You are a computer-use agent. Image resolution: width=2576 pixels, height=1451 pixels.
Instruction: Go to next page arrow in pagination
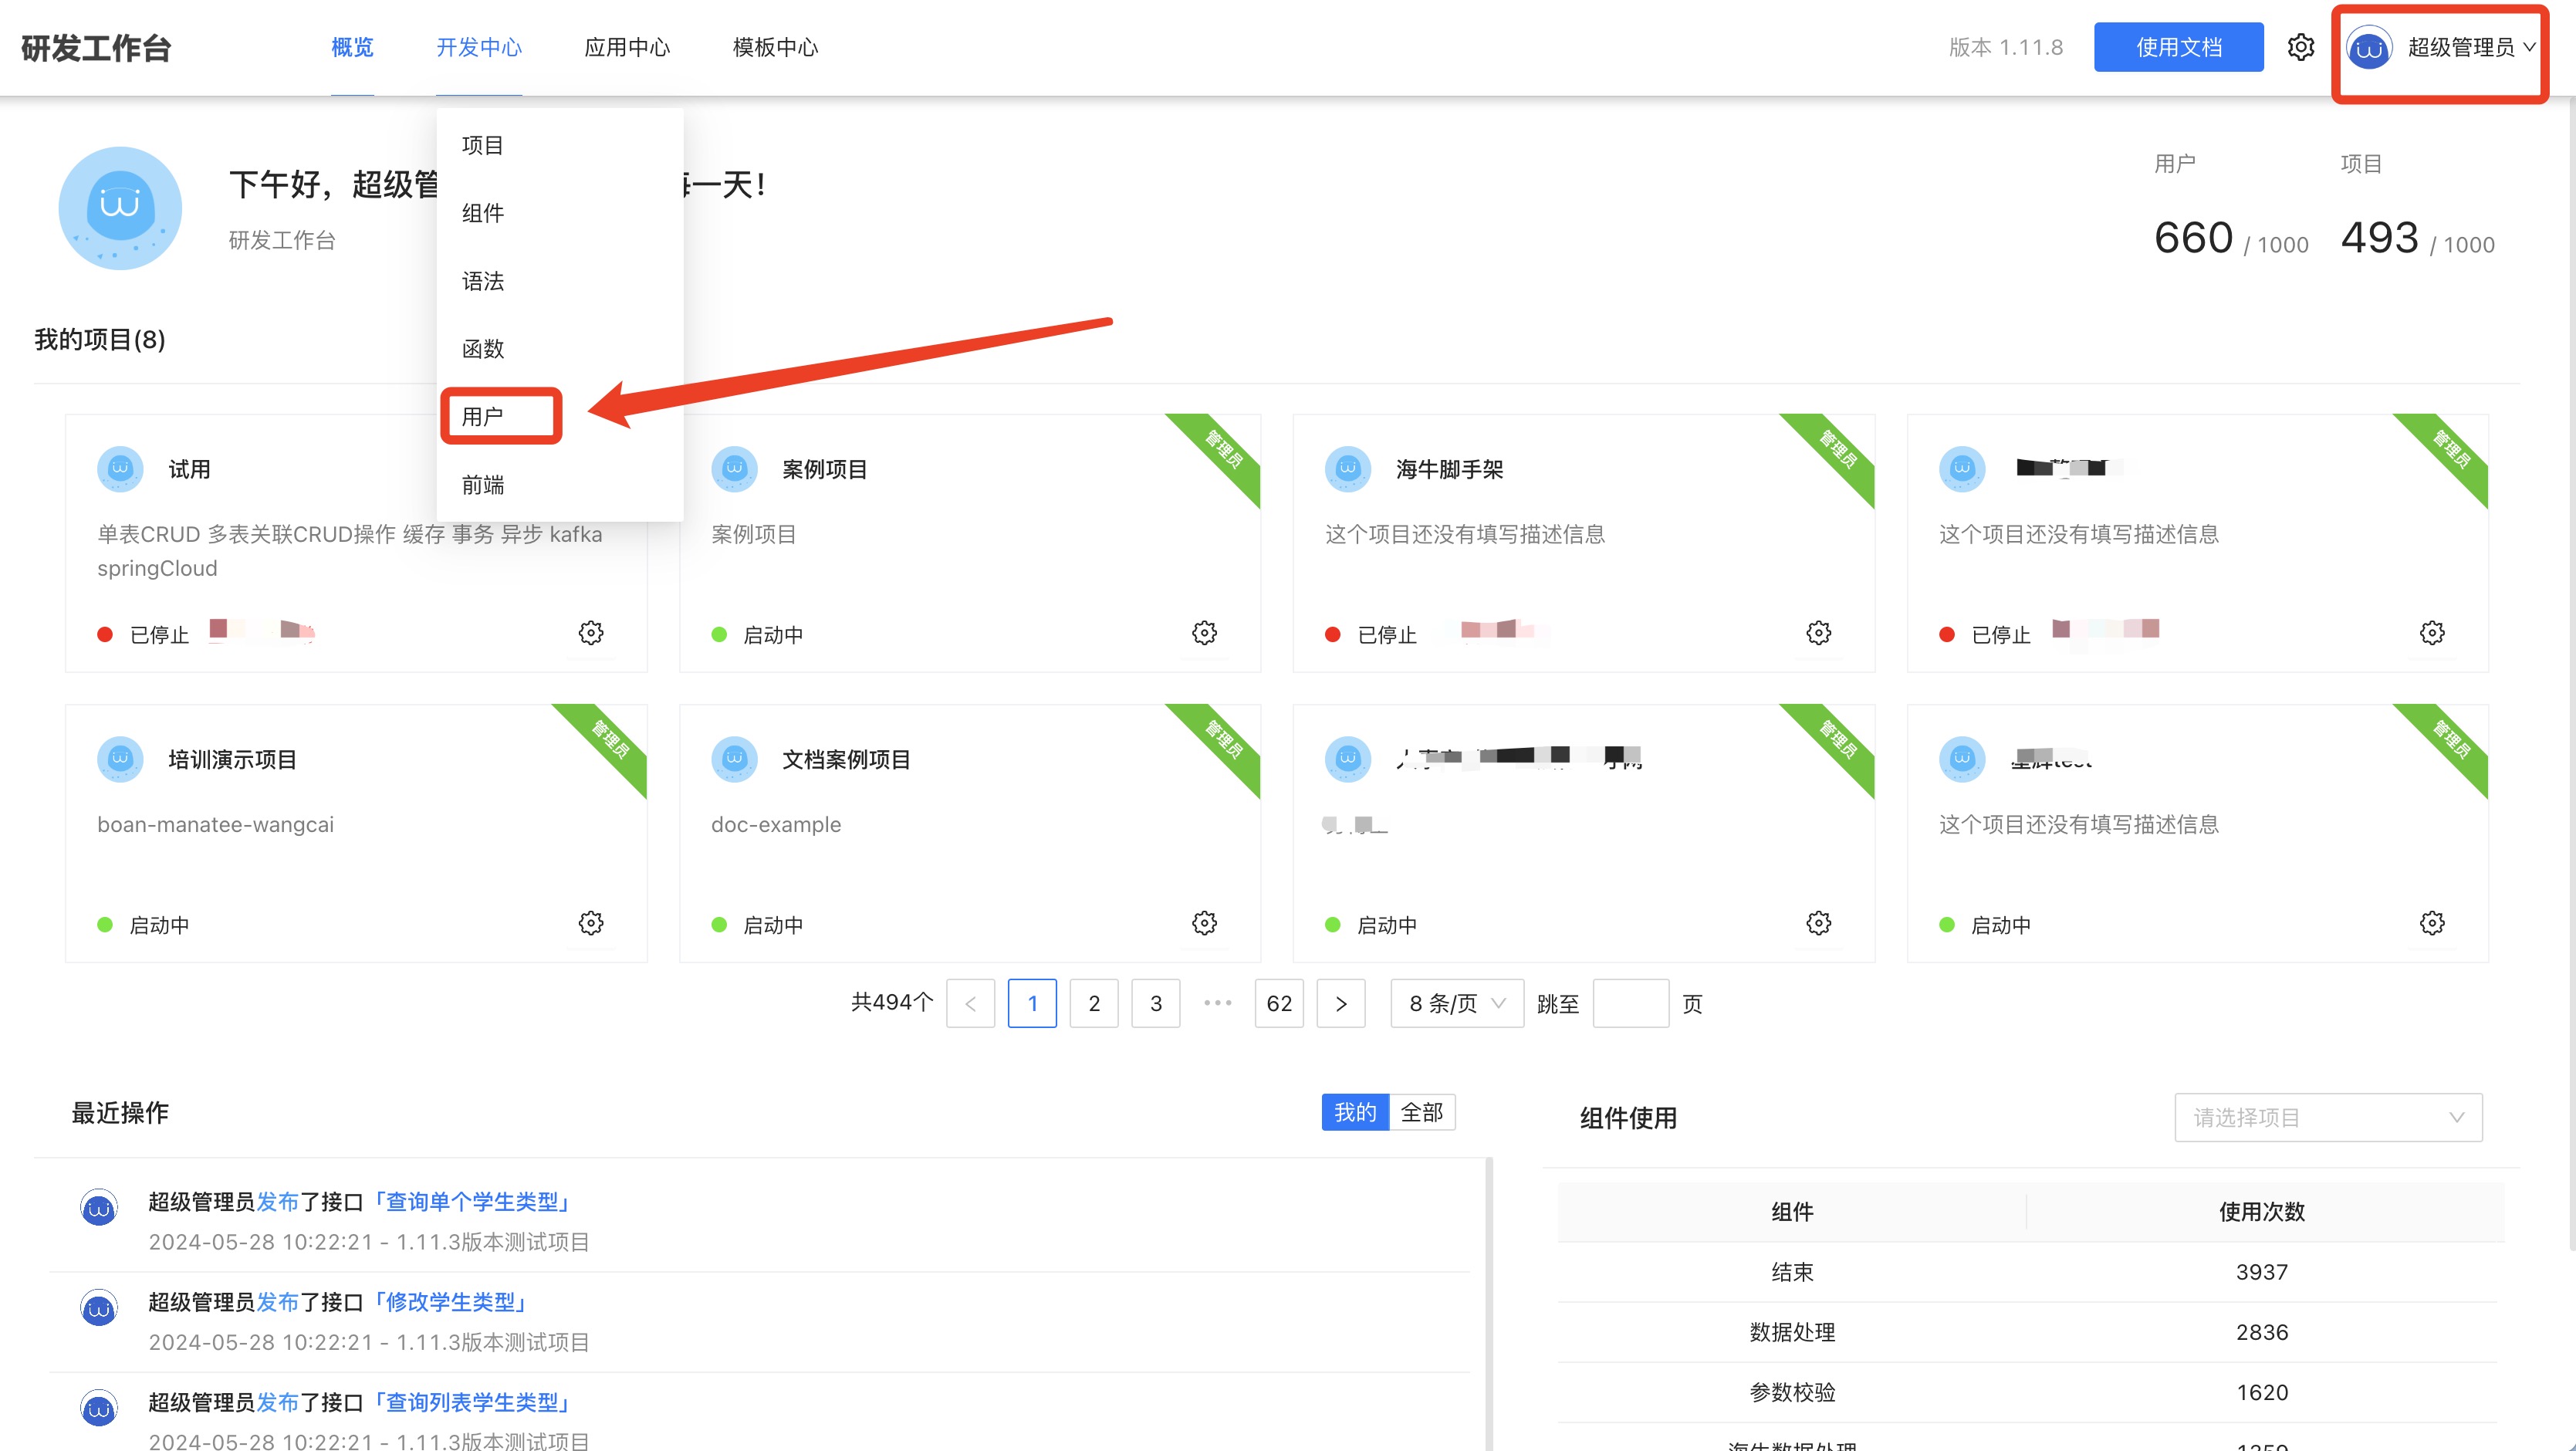1341,1003
